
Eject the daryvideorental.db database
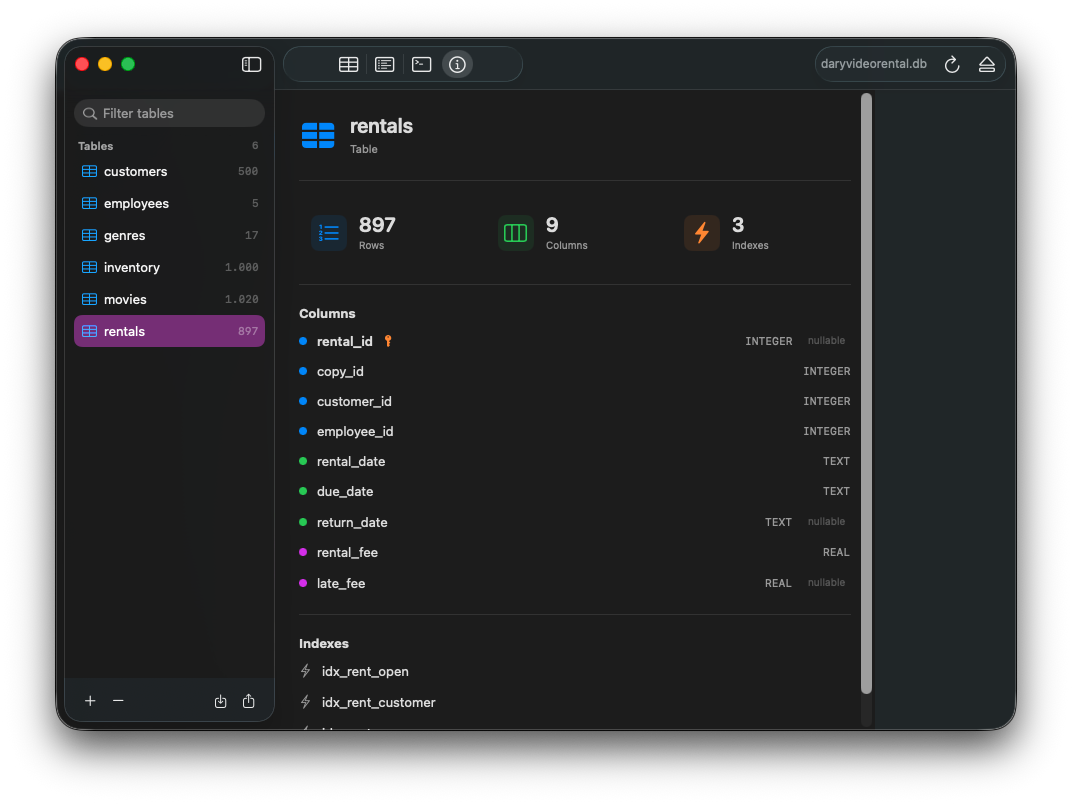click(987, 64)
